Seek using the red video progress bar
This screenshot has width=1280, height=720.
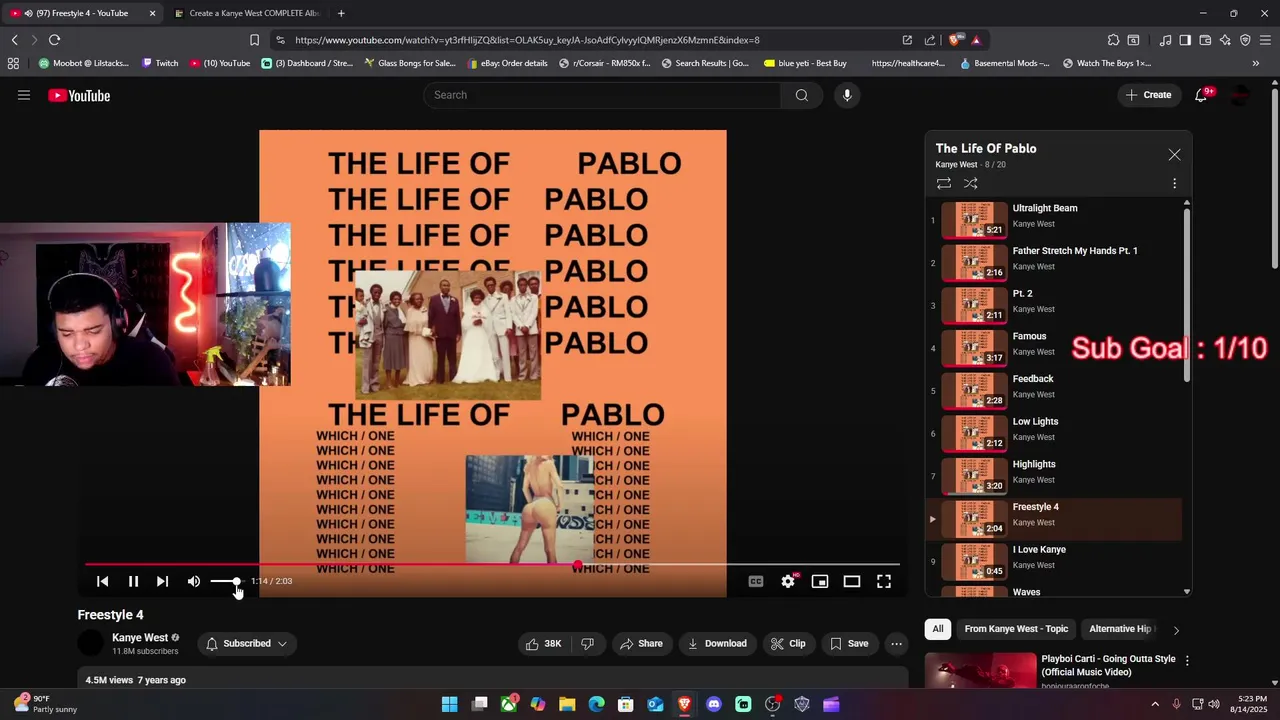click(492, 565)
